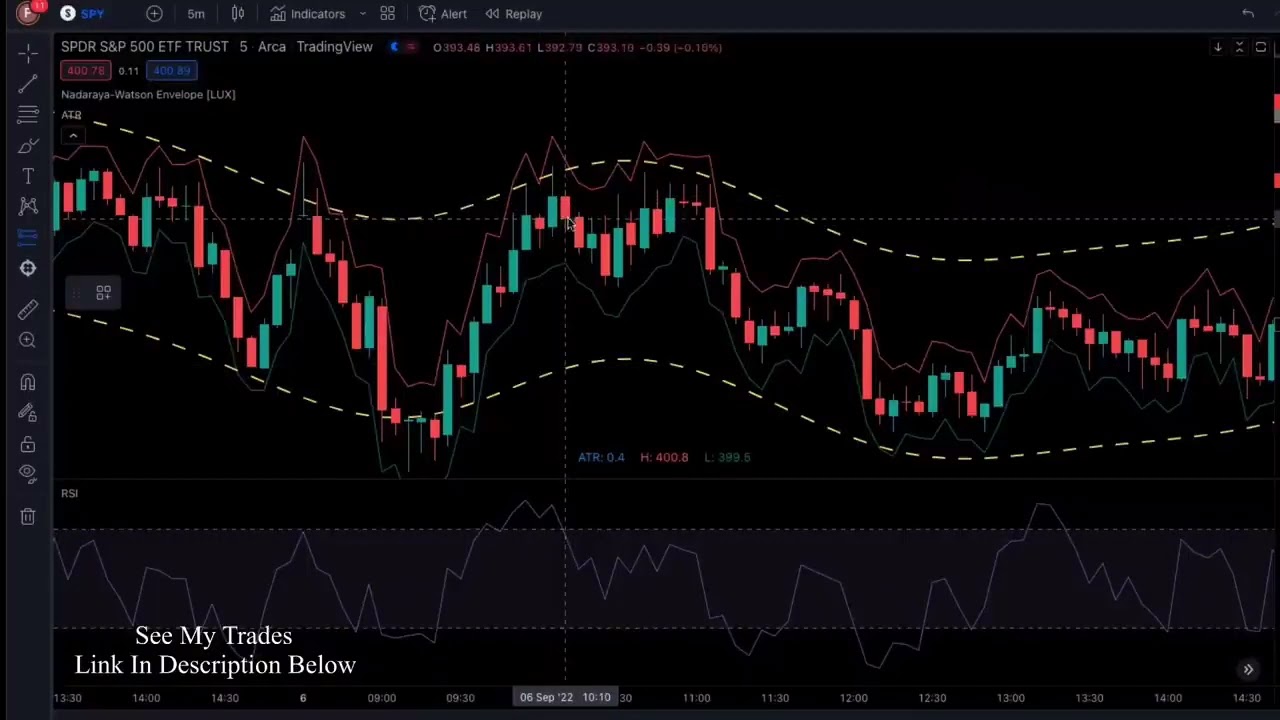Toggle lock all drawing tools

(x=28, y=444)
